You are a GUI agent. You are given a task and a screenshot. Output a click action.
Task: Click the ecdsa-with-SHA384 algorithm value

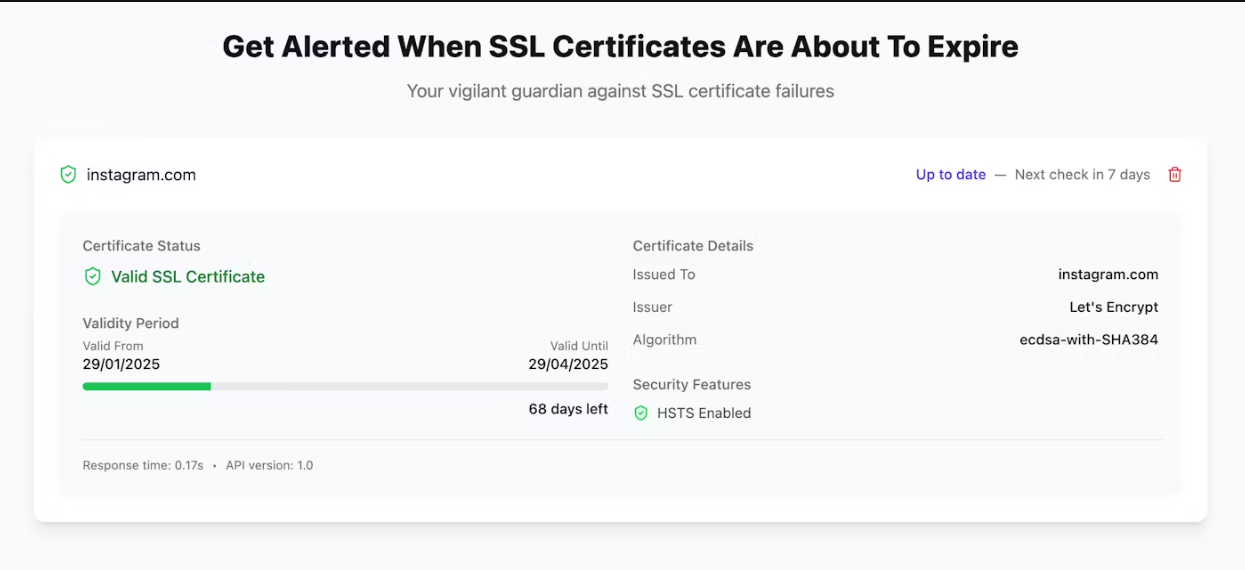pyautogui.click(x=1089, y=340)
